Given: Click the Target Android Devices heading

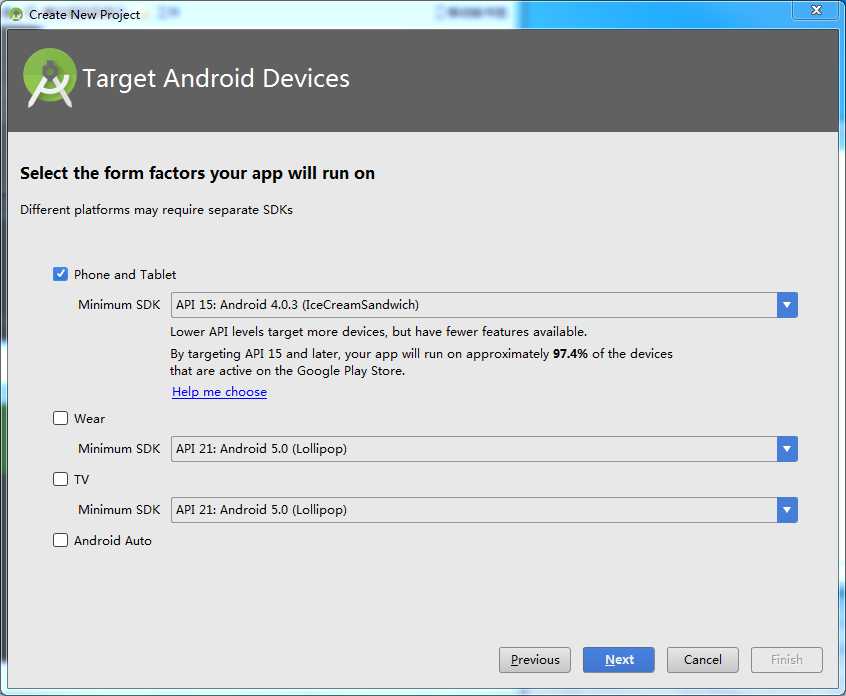Looking at the screenshot, I should [216, 78].
